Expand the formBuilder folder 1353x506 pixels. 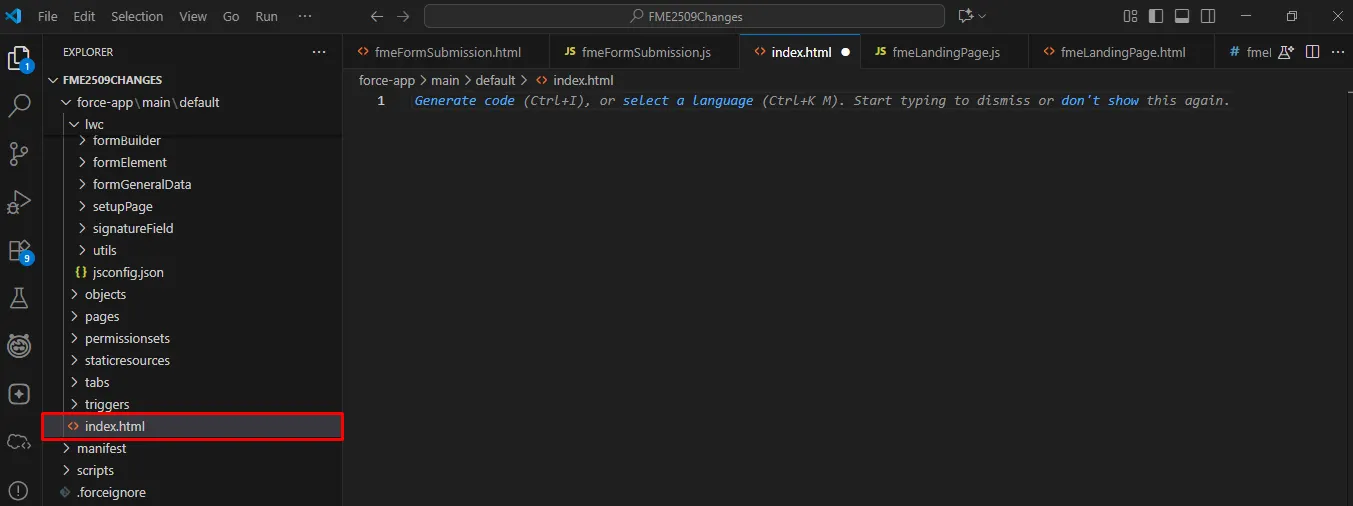pyautogui.click(x=126, y=141)
